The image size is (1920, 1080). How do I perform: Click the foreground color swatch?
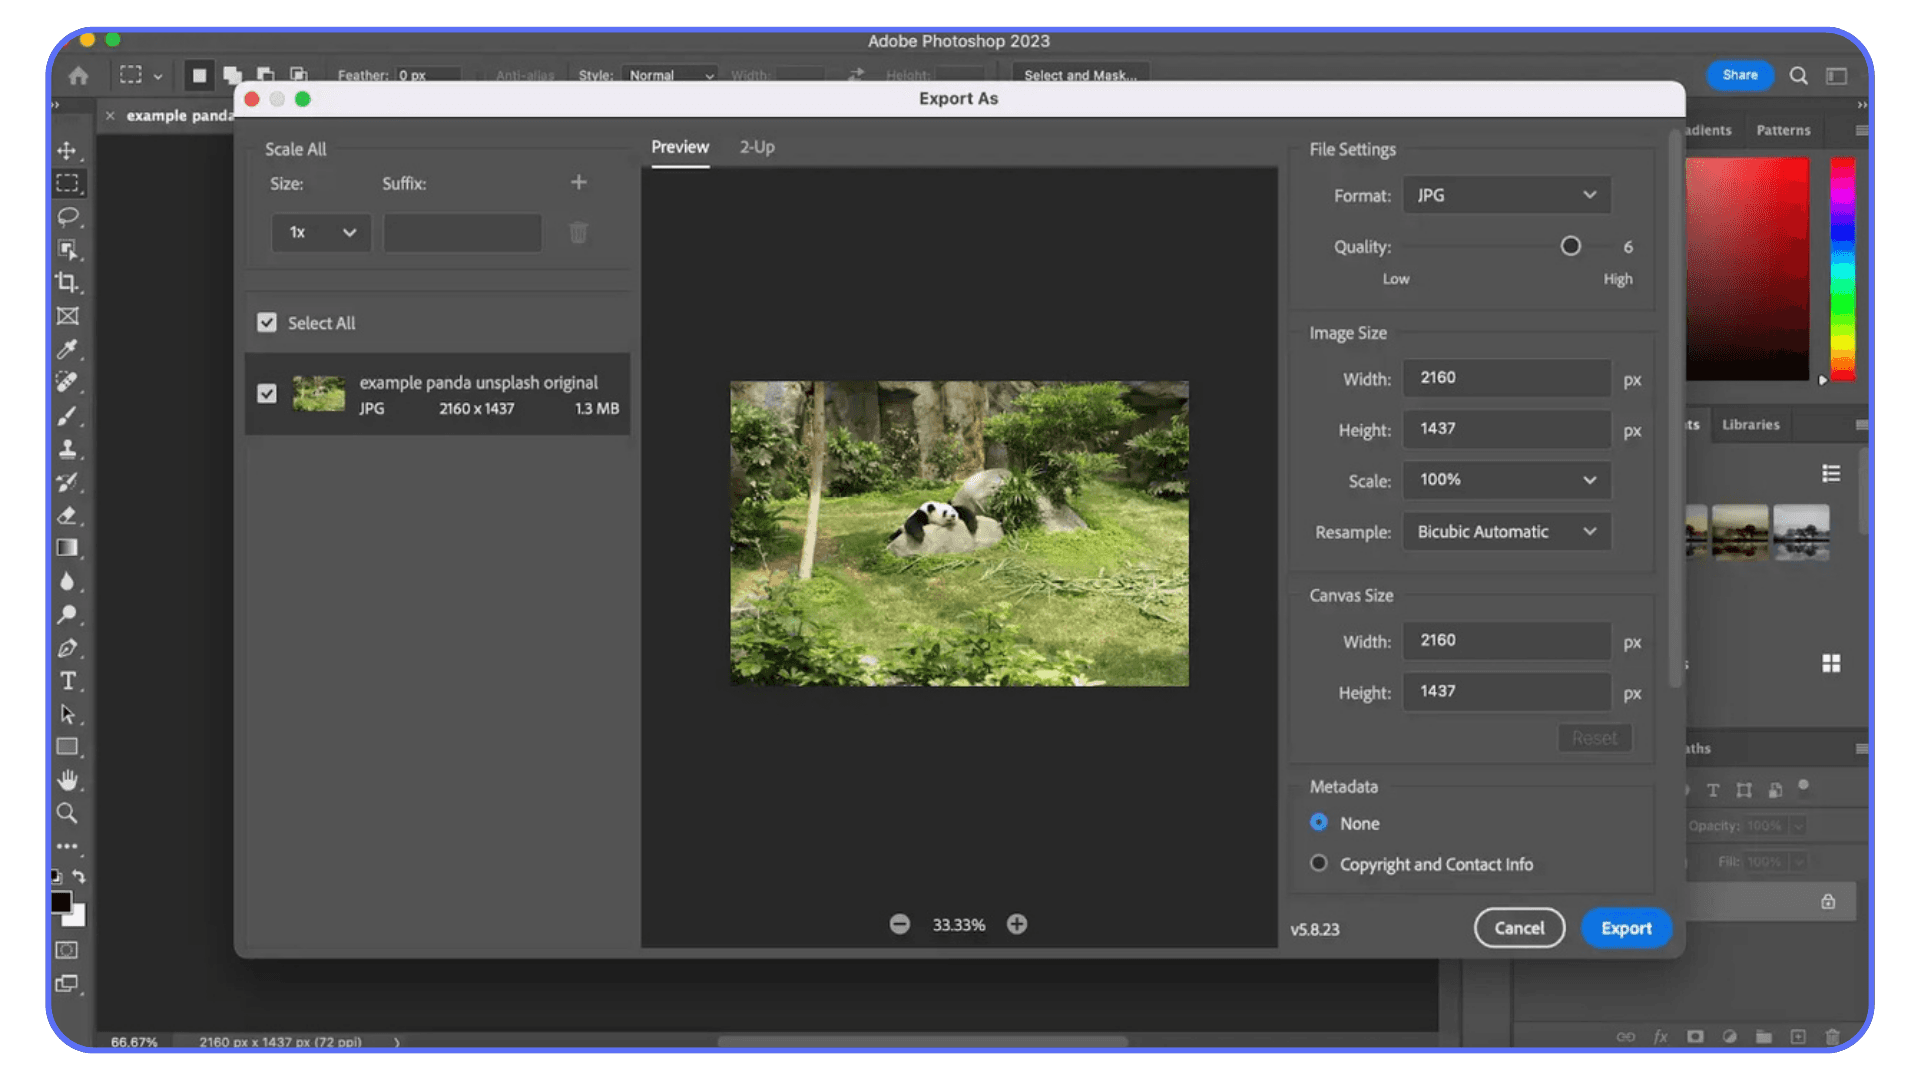coord(61,902)
